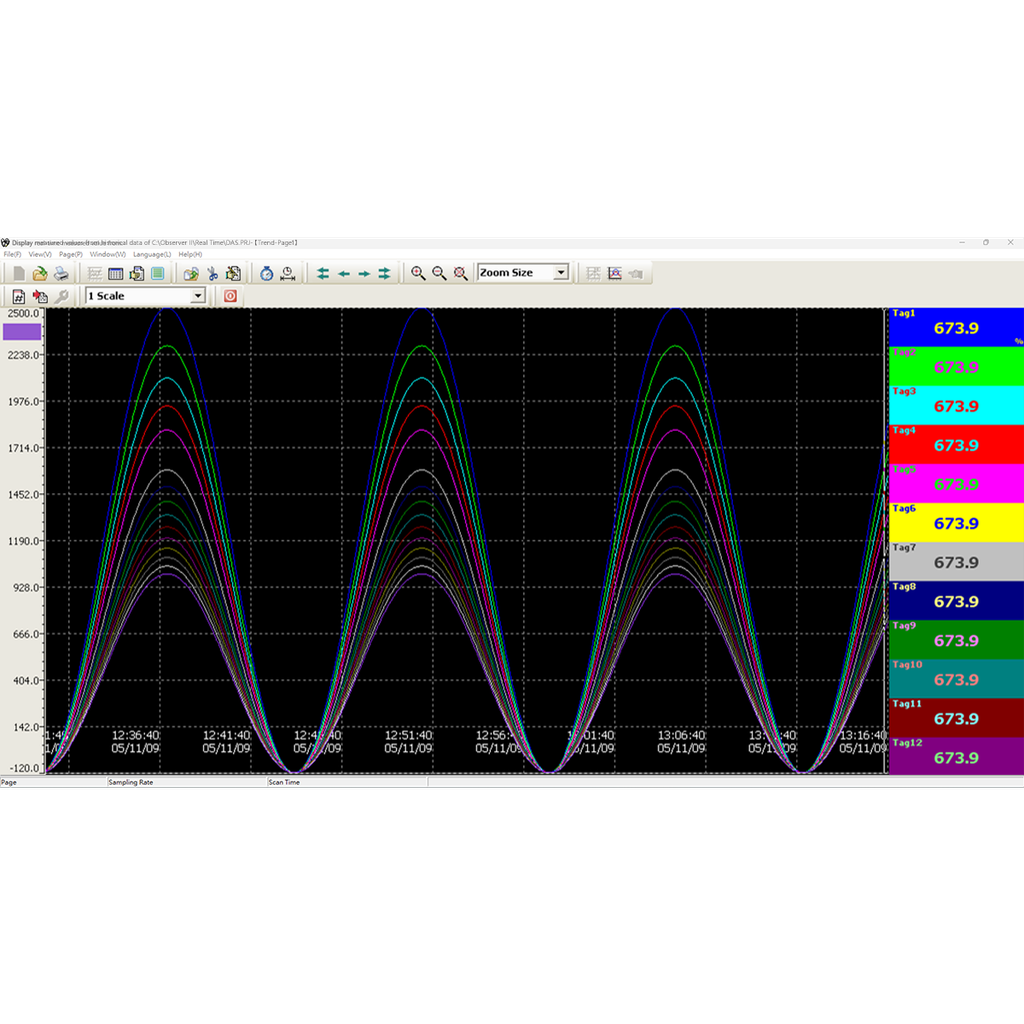Zoom in on the trend chart
The width and height of the screenshot is (1024, 1024).
[417, 273]
